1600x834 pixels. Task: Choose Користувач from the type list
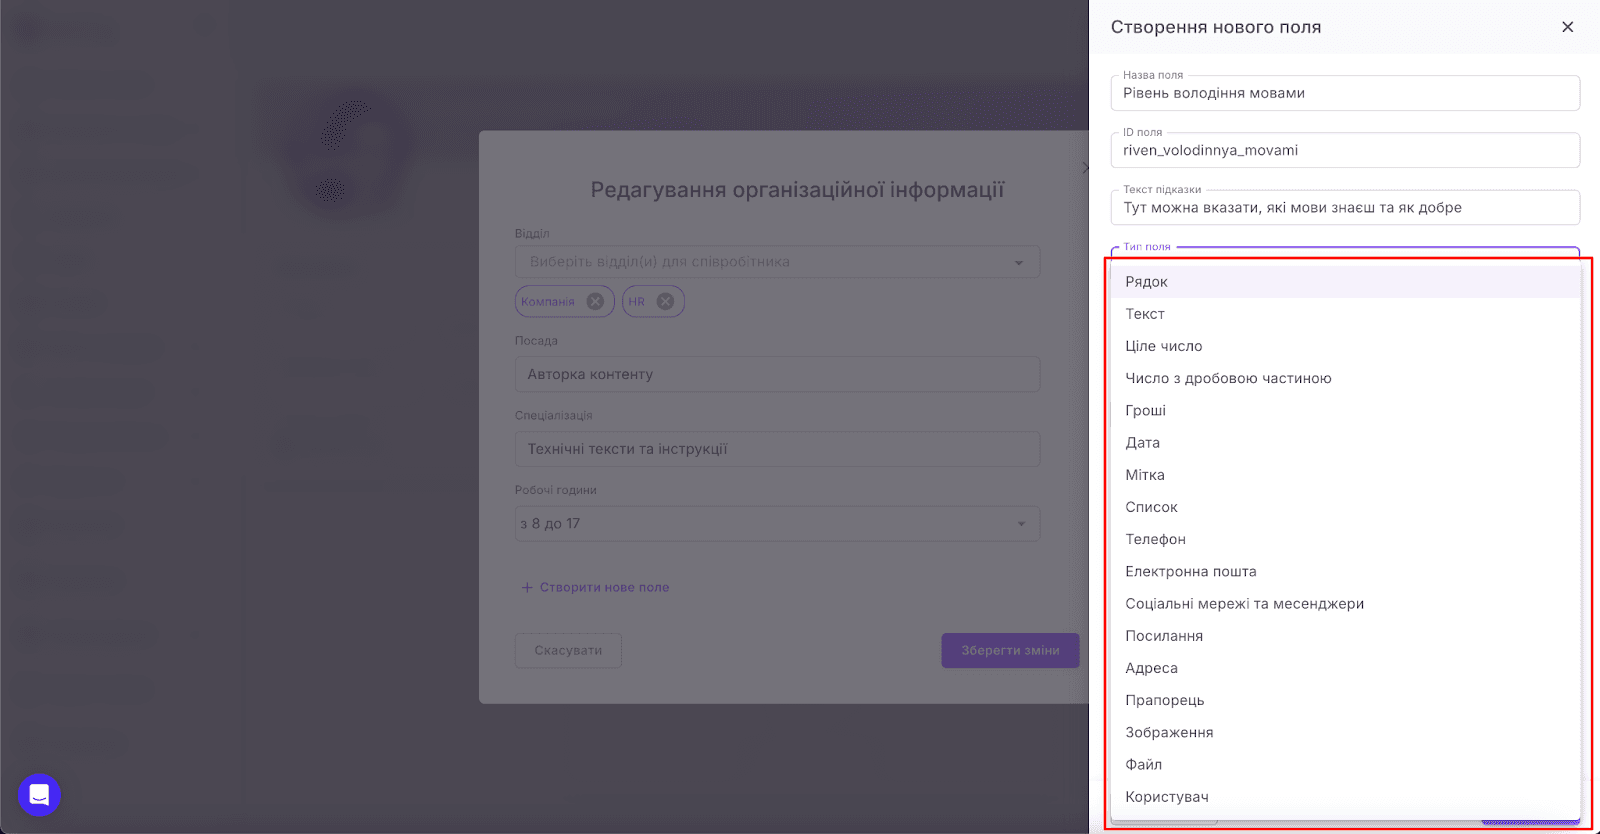(1166, 797)
